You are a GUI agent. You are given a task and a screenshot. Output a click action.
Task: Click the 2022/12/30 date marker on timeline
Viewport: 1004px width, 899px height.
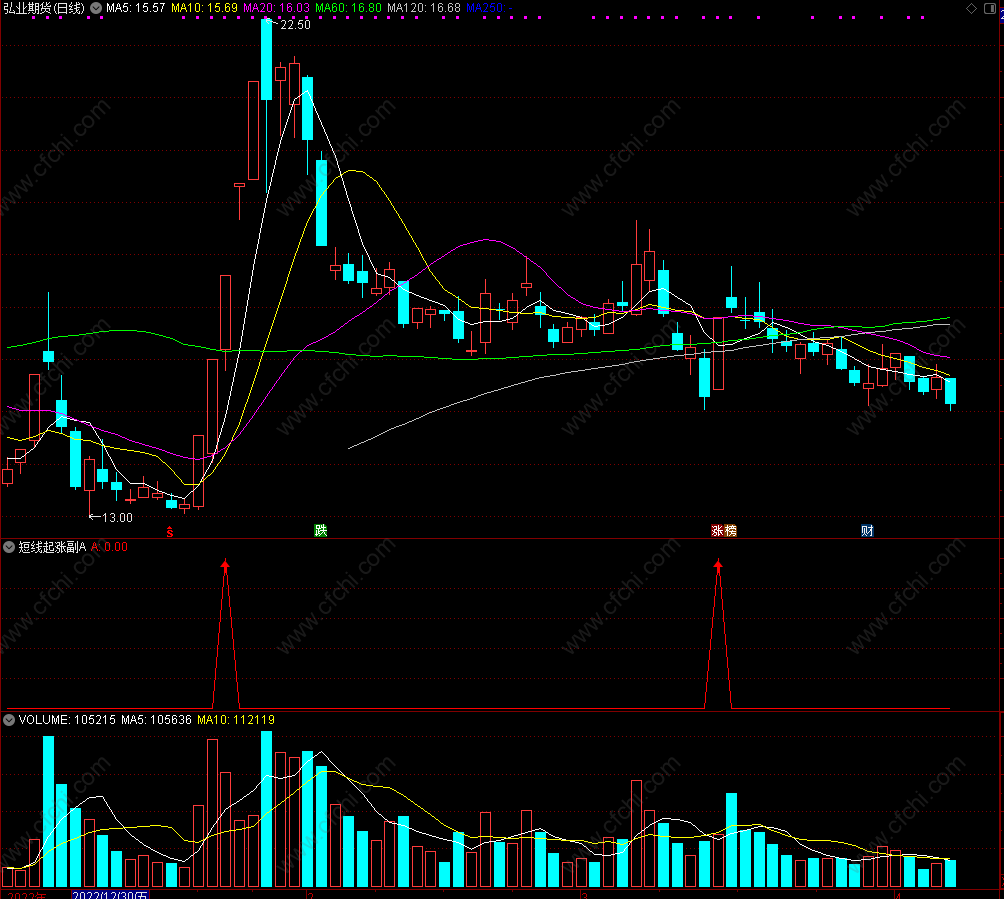110,895
